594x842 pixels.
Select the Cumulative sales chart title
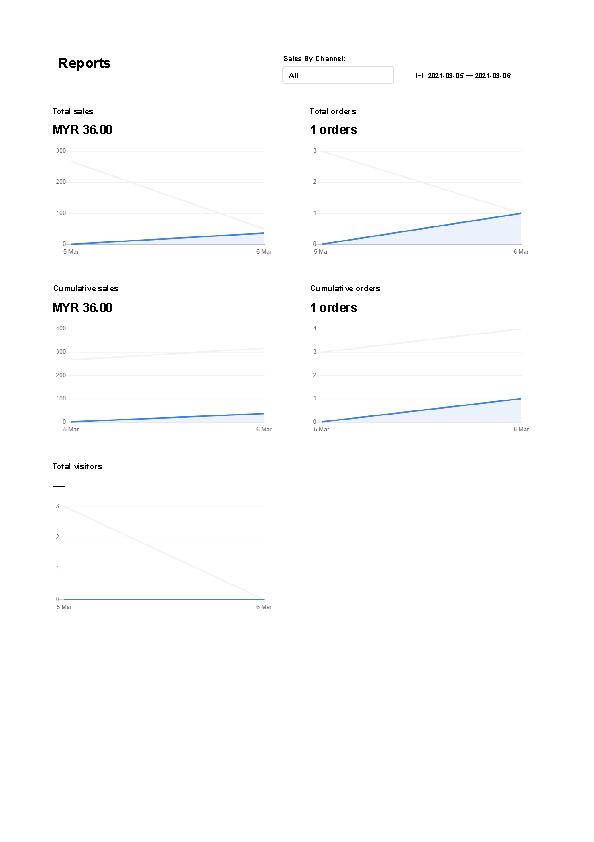[85, 288]
